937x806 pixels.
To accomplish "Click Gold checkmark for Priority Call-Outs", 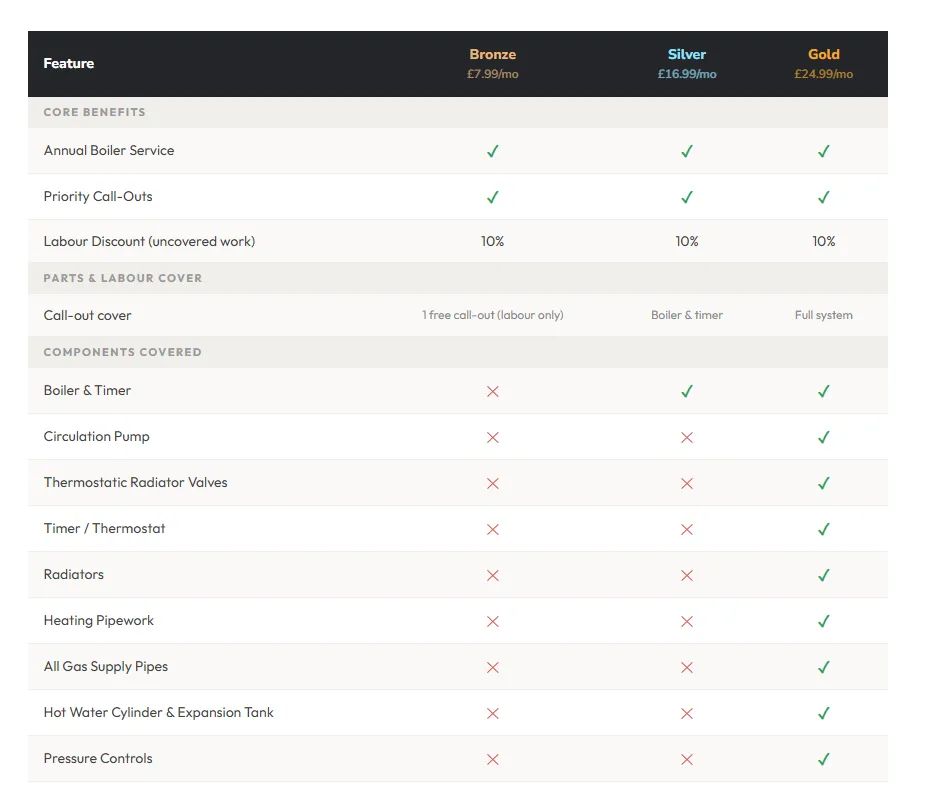I will click(823, 197).
